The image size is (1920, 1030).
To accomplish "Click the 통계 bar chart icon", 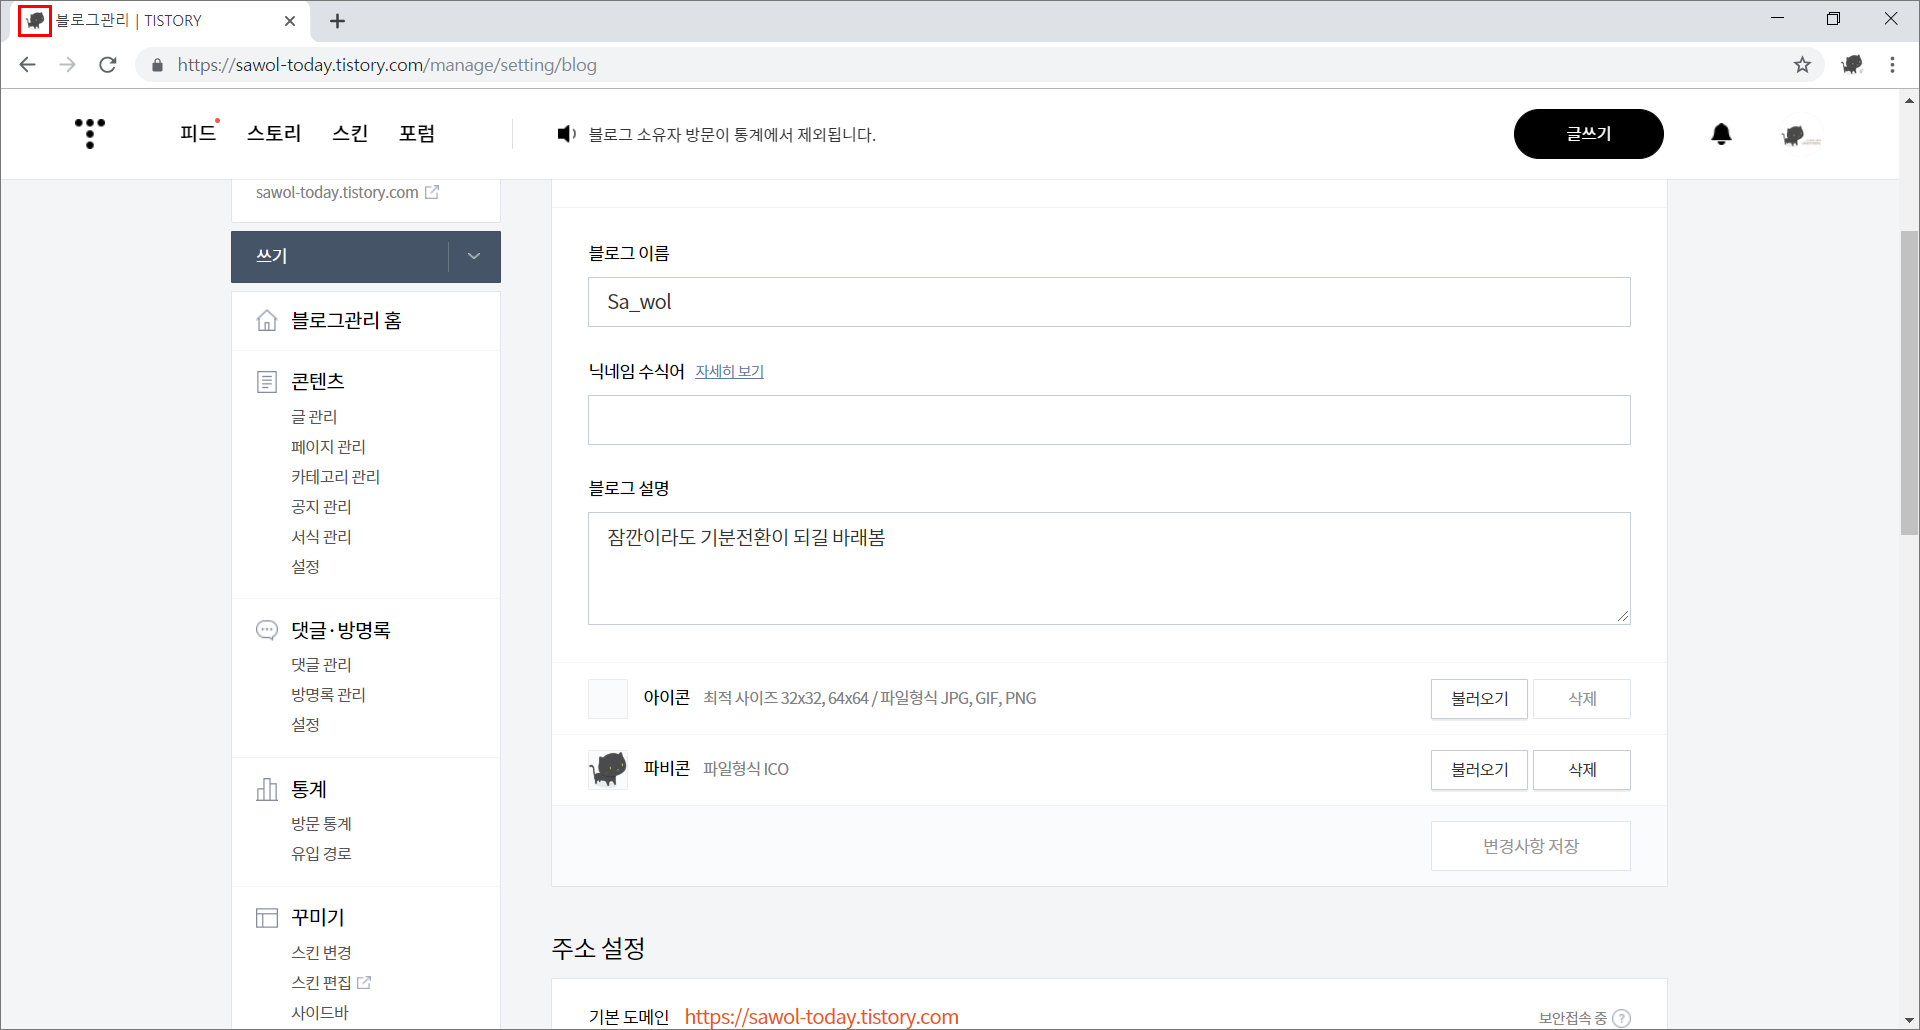I will [267, 789].
